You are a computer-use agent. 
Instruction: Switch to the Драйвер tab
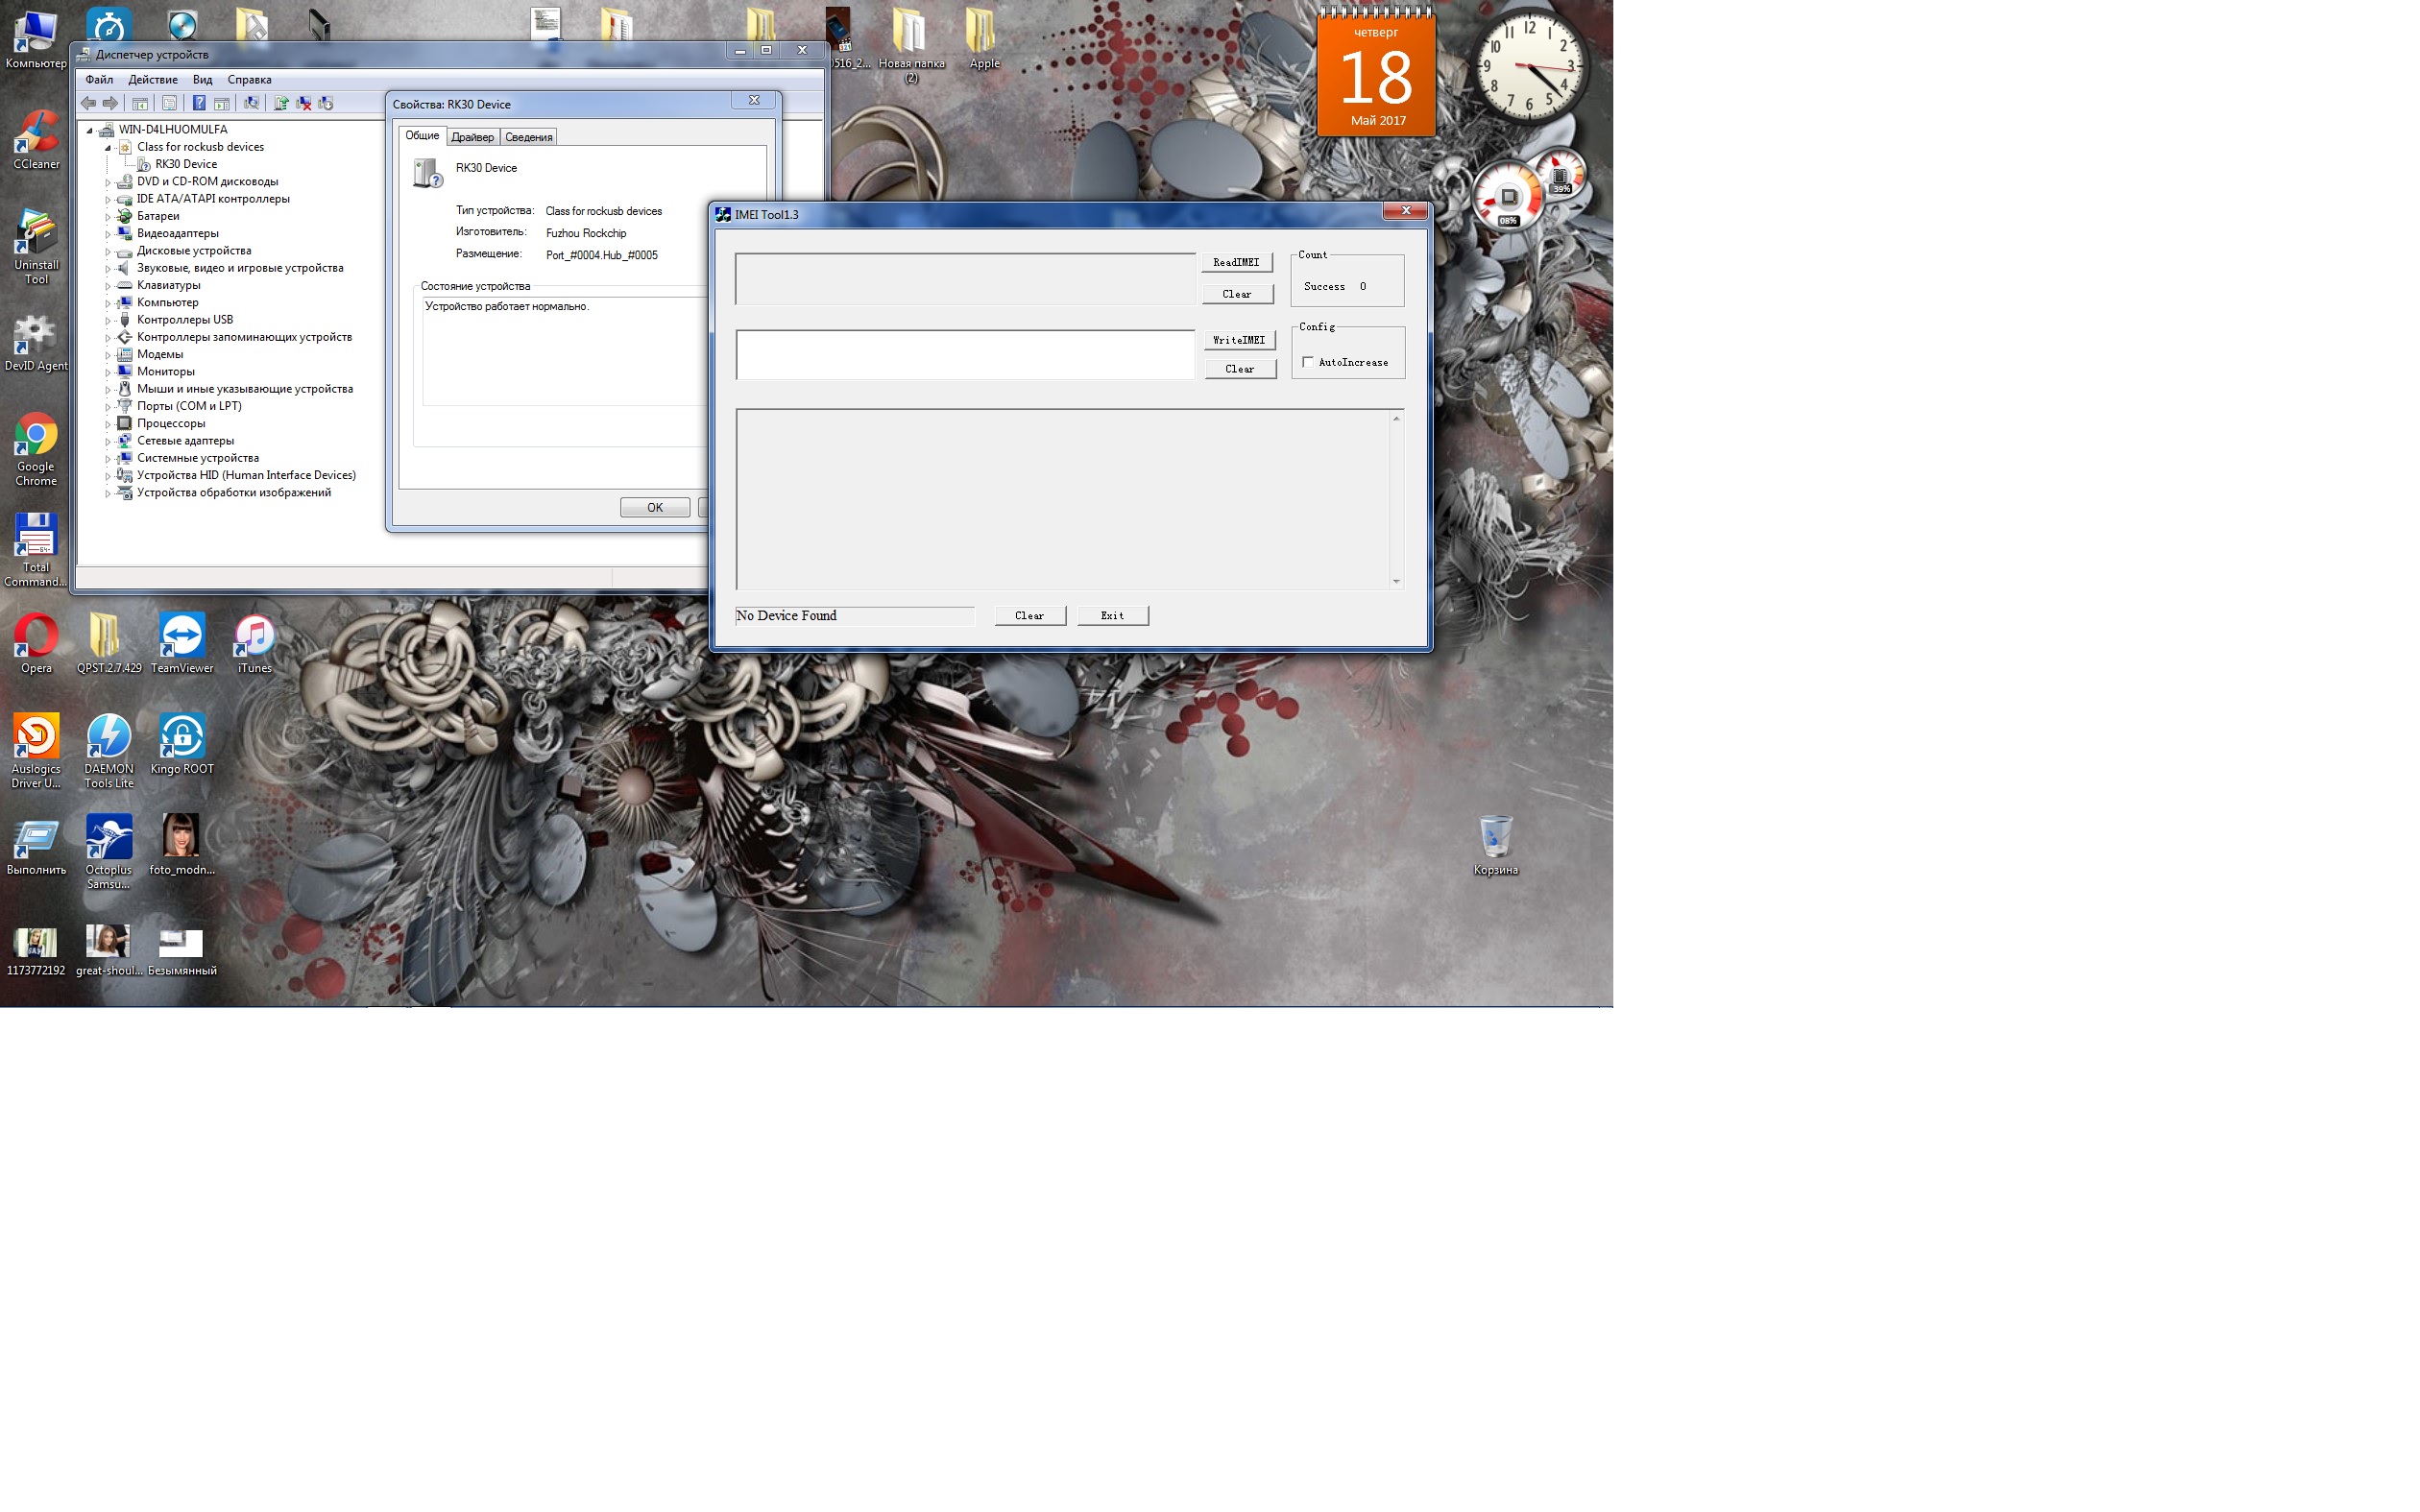pos(472,137)
